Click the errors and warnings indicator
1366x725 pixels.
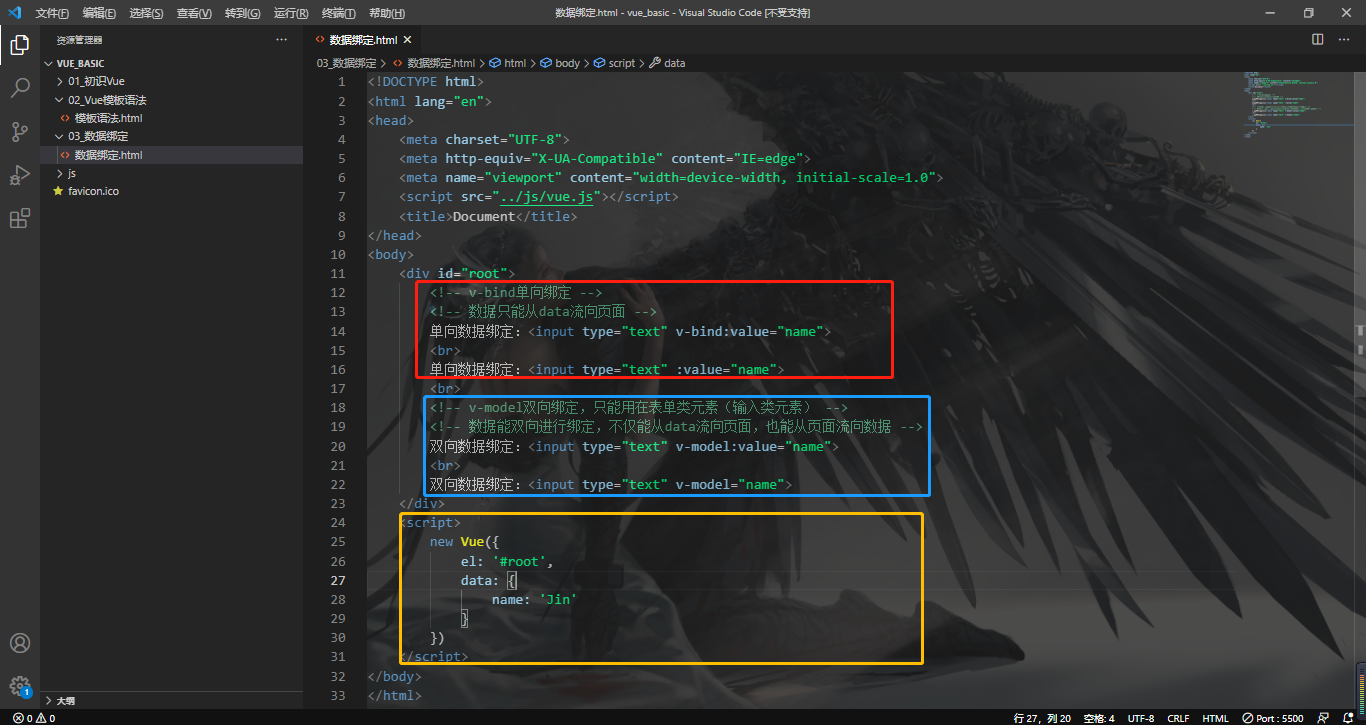point(35,718)
